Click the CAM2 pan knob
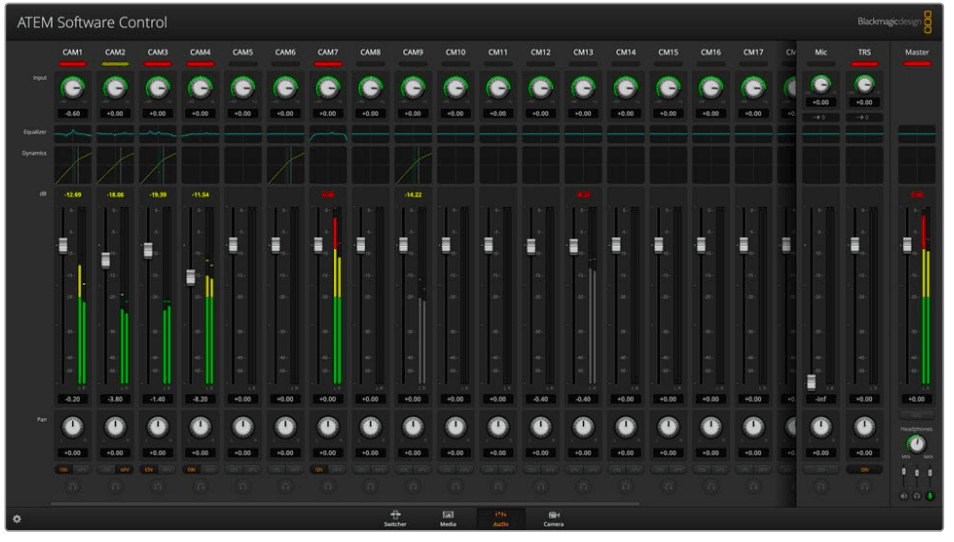Viewport: 954px width, 542px height. click(x=115, y=427)
